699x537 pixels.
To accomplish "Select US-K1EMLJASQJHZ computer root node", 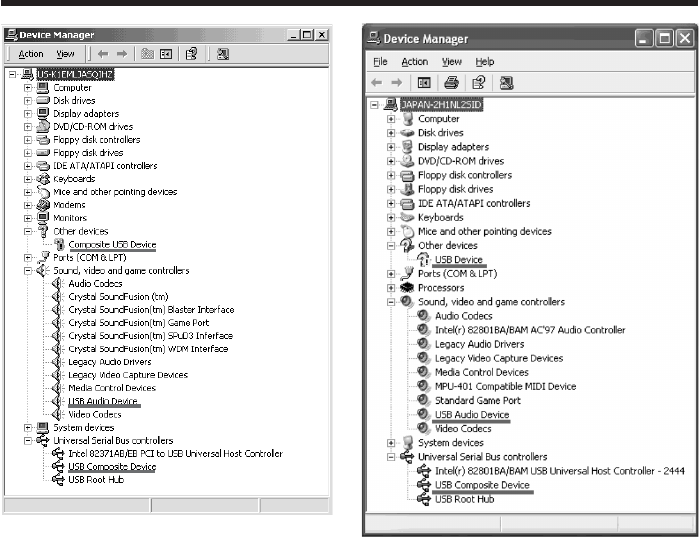I will 75,74.
